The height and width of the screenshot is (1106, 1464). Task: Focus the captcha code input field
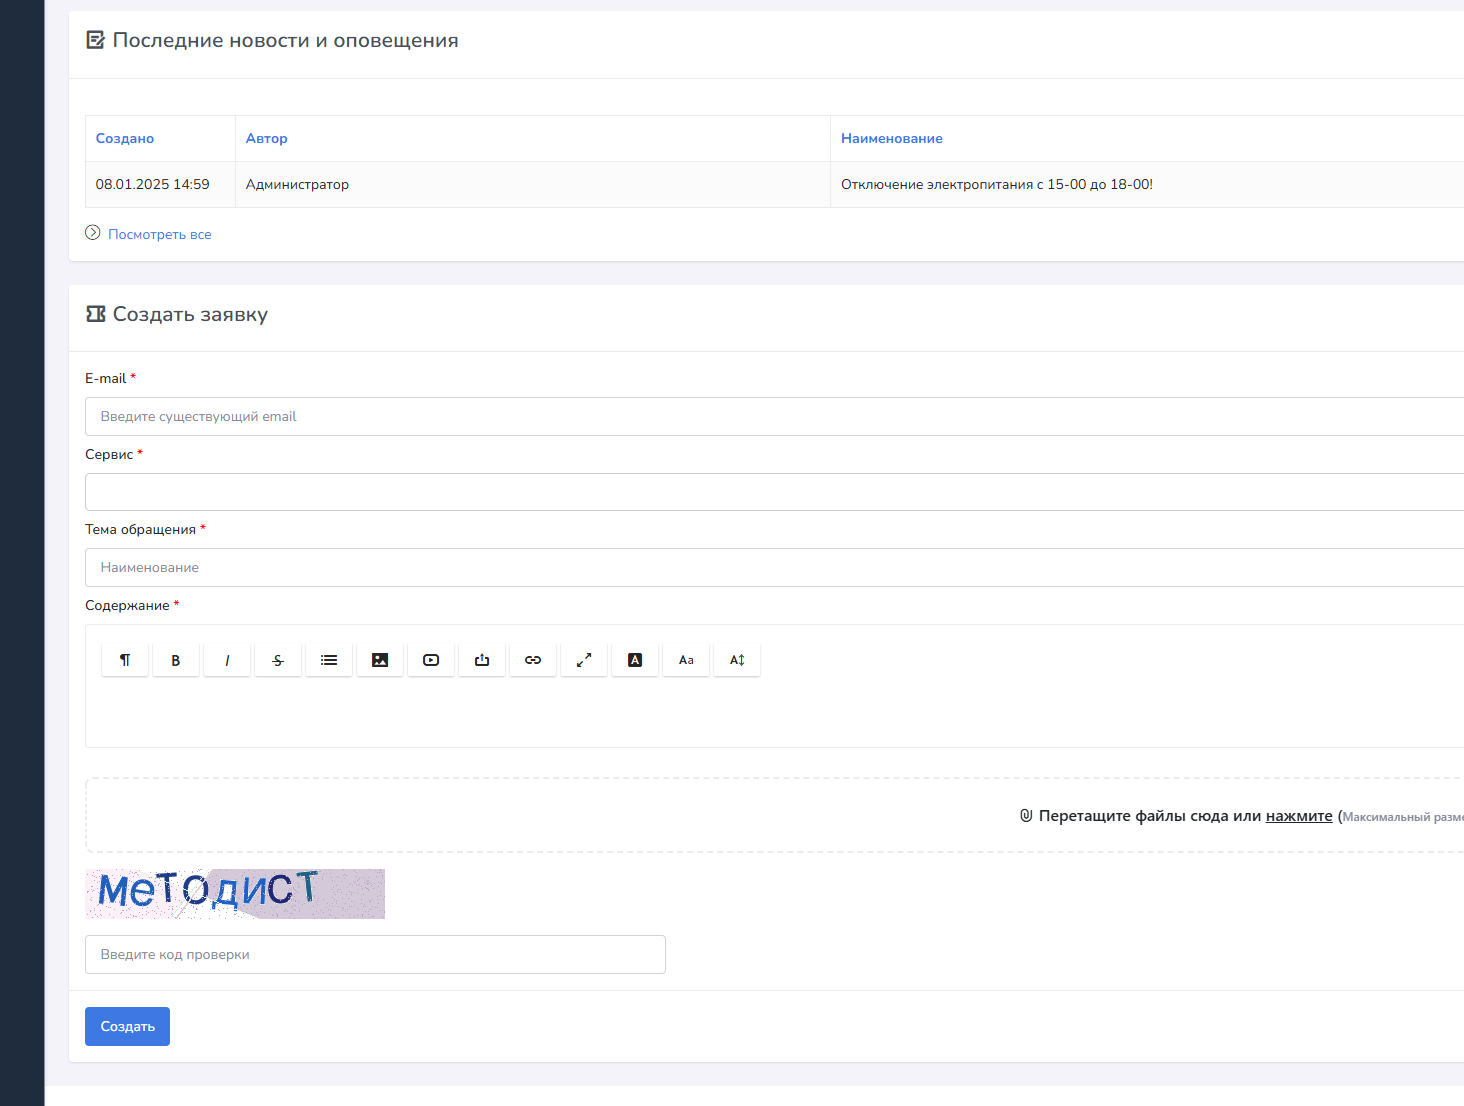tap(375, 955)
